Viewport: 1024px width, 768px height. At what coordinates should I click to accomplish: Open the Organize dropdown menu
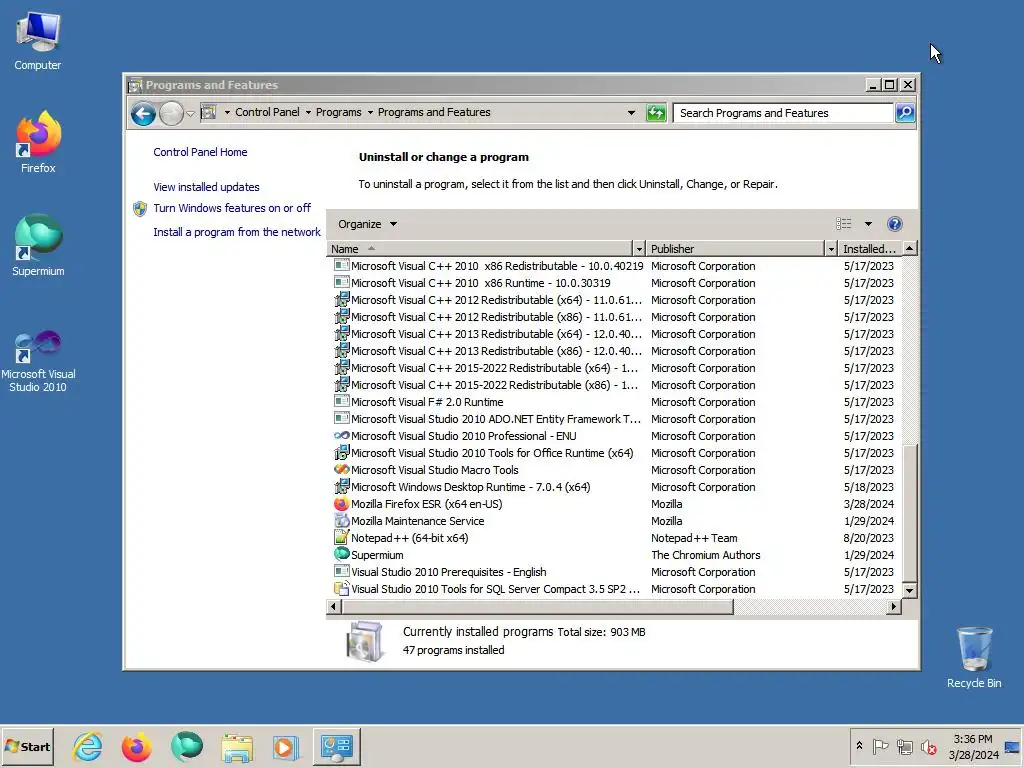click(x=367, y=224)
